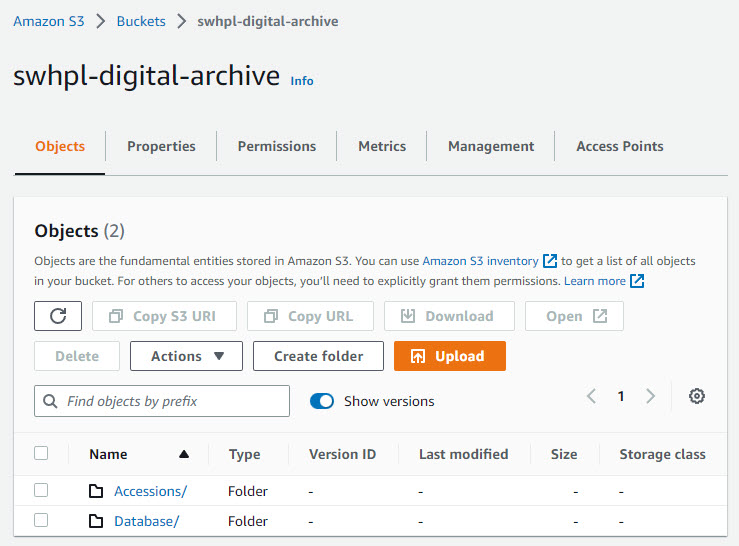The width and height of the screenshot is (739, 546).
Task: Click the Upload button
Action: pyautogui.click(x=450, y=356)
